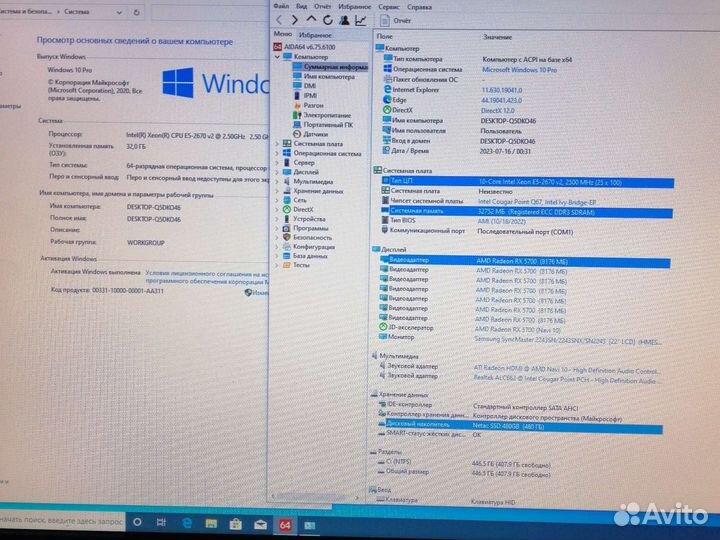
Task: Click the Intel Cougar Point Q67 chipset link
Action: point(537,202)
